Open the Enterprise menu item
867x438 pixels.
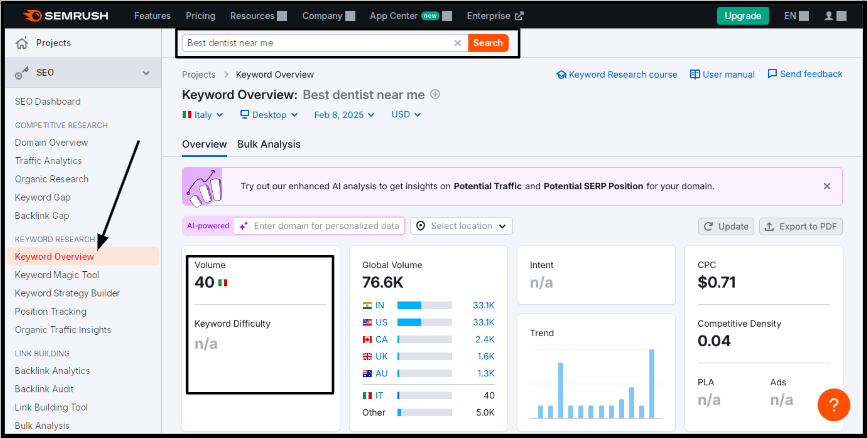[495, 16]
